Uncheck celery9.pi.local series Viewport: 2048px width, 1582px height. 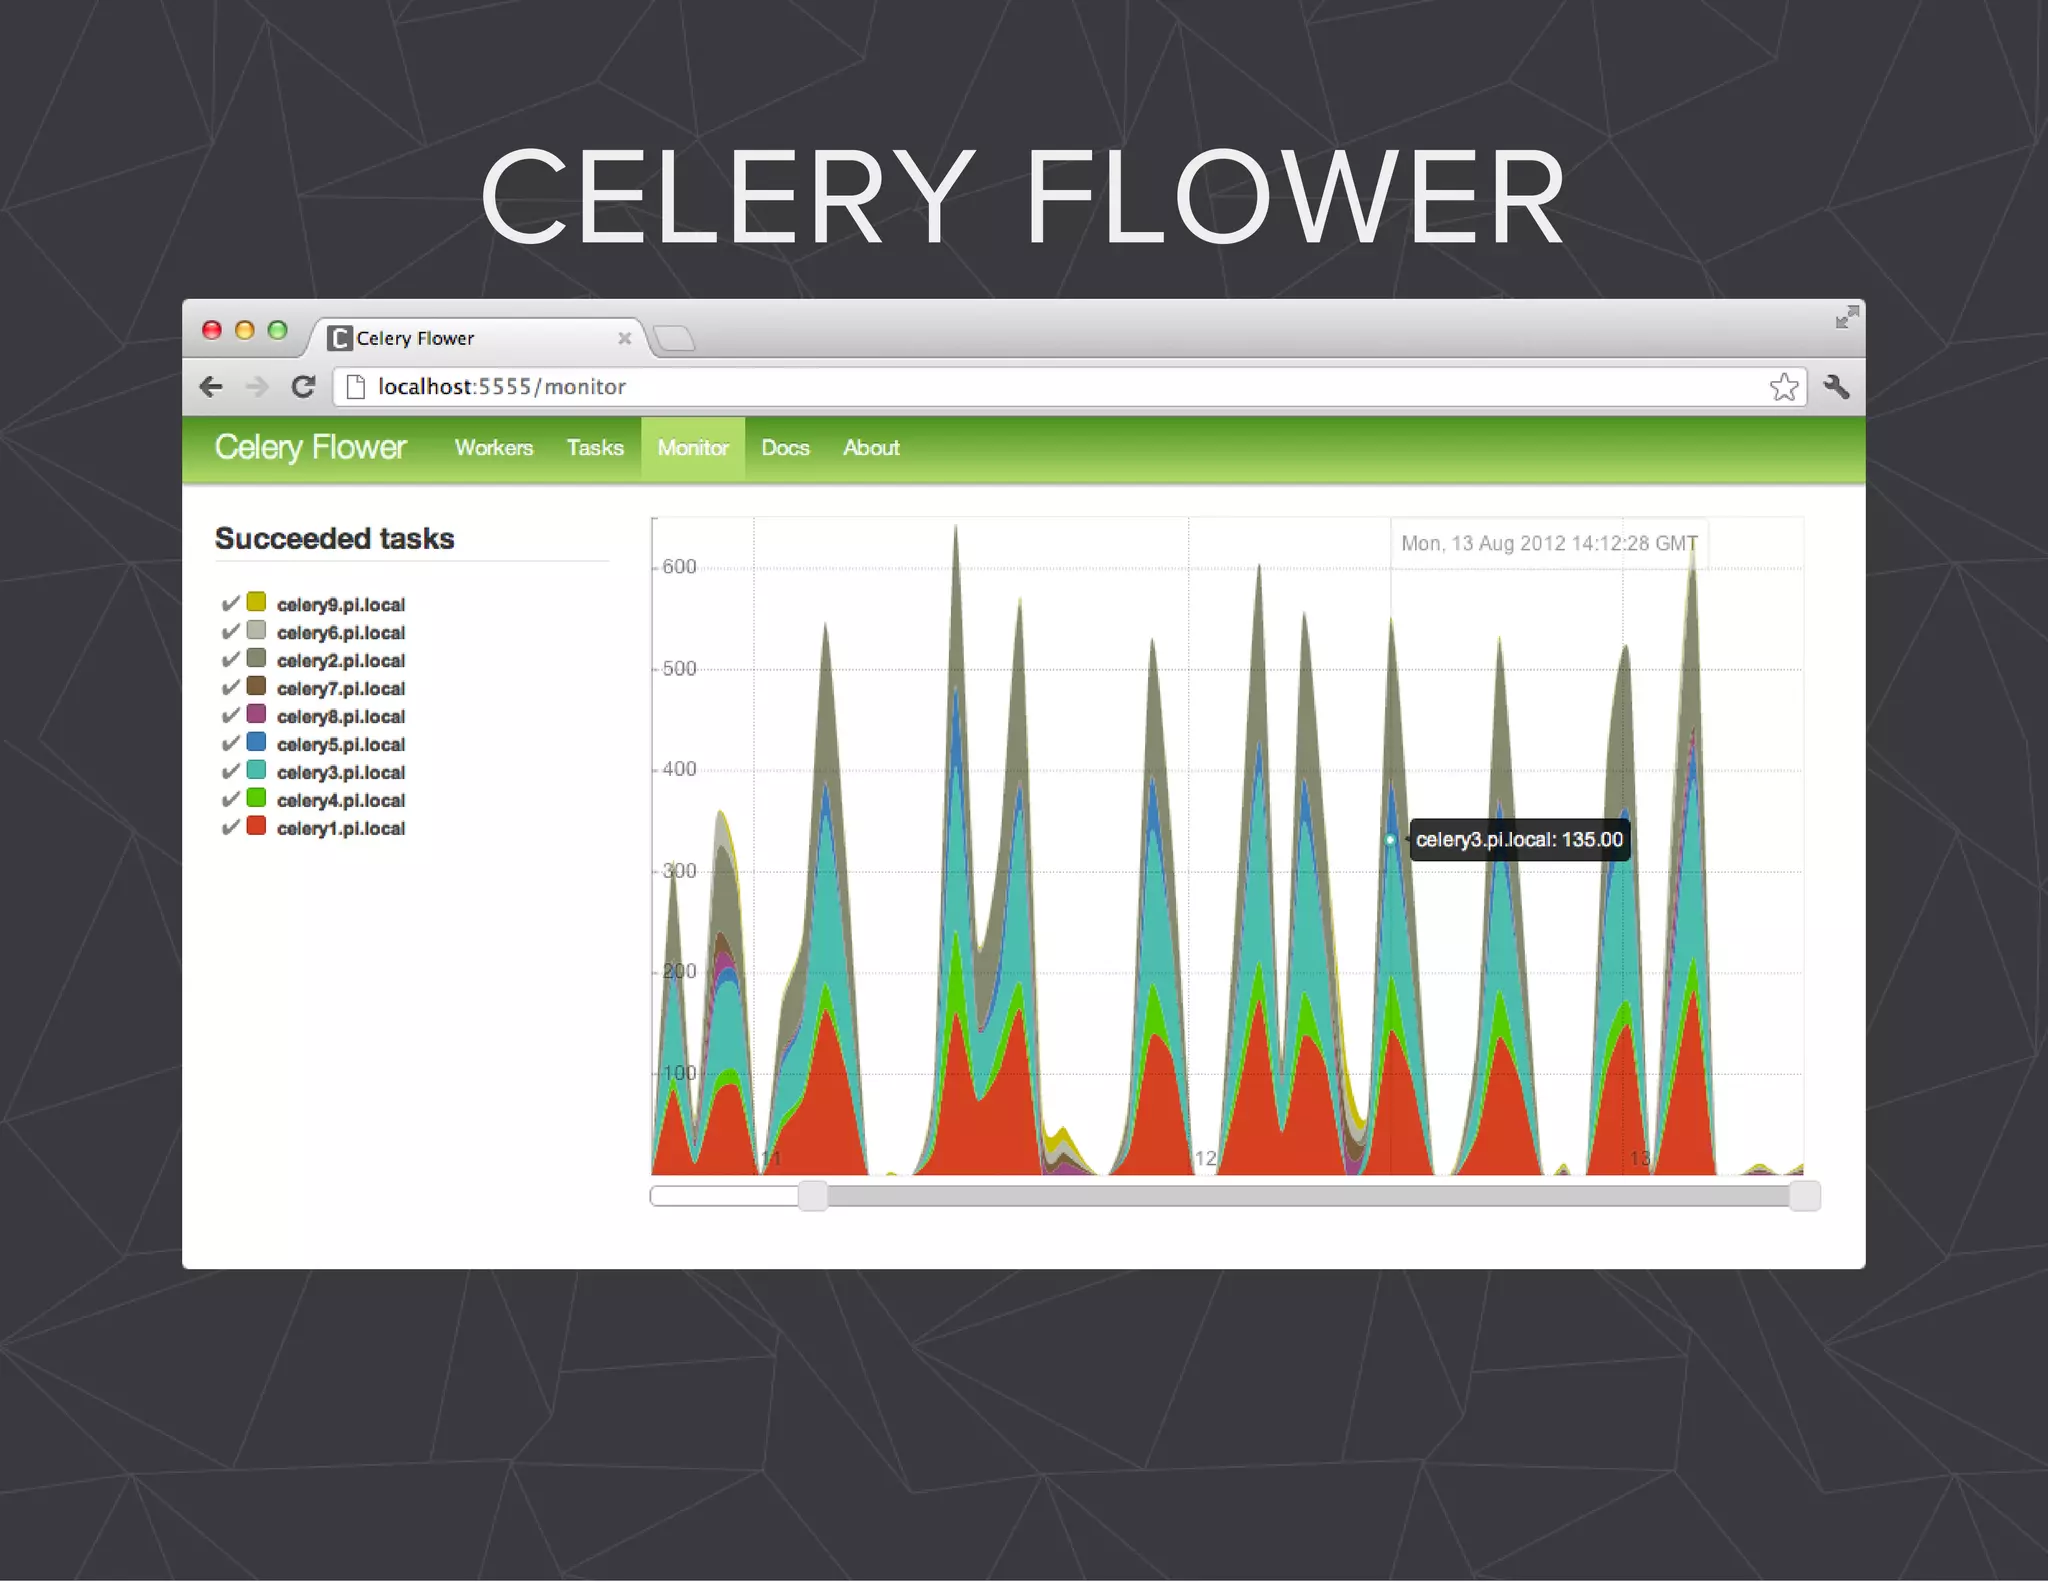tap(230, 603)
